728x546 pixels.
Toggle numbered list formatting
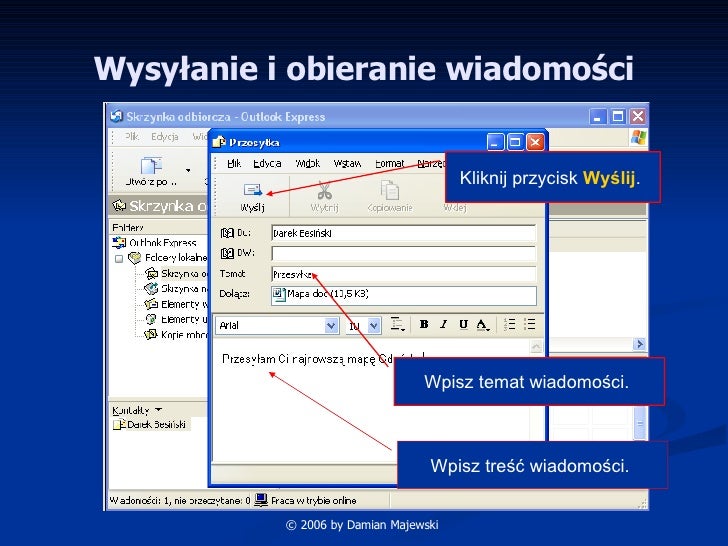510,324
